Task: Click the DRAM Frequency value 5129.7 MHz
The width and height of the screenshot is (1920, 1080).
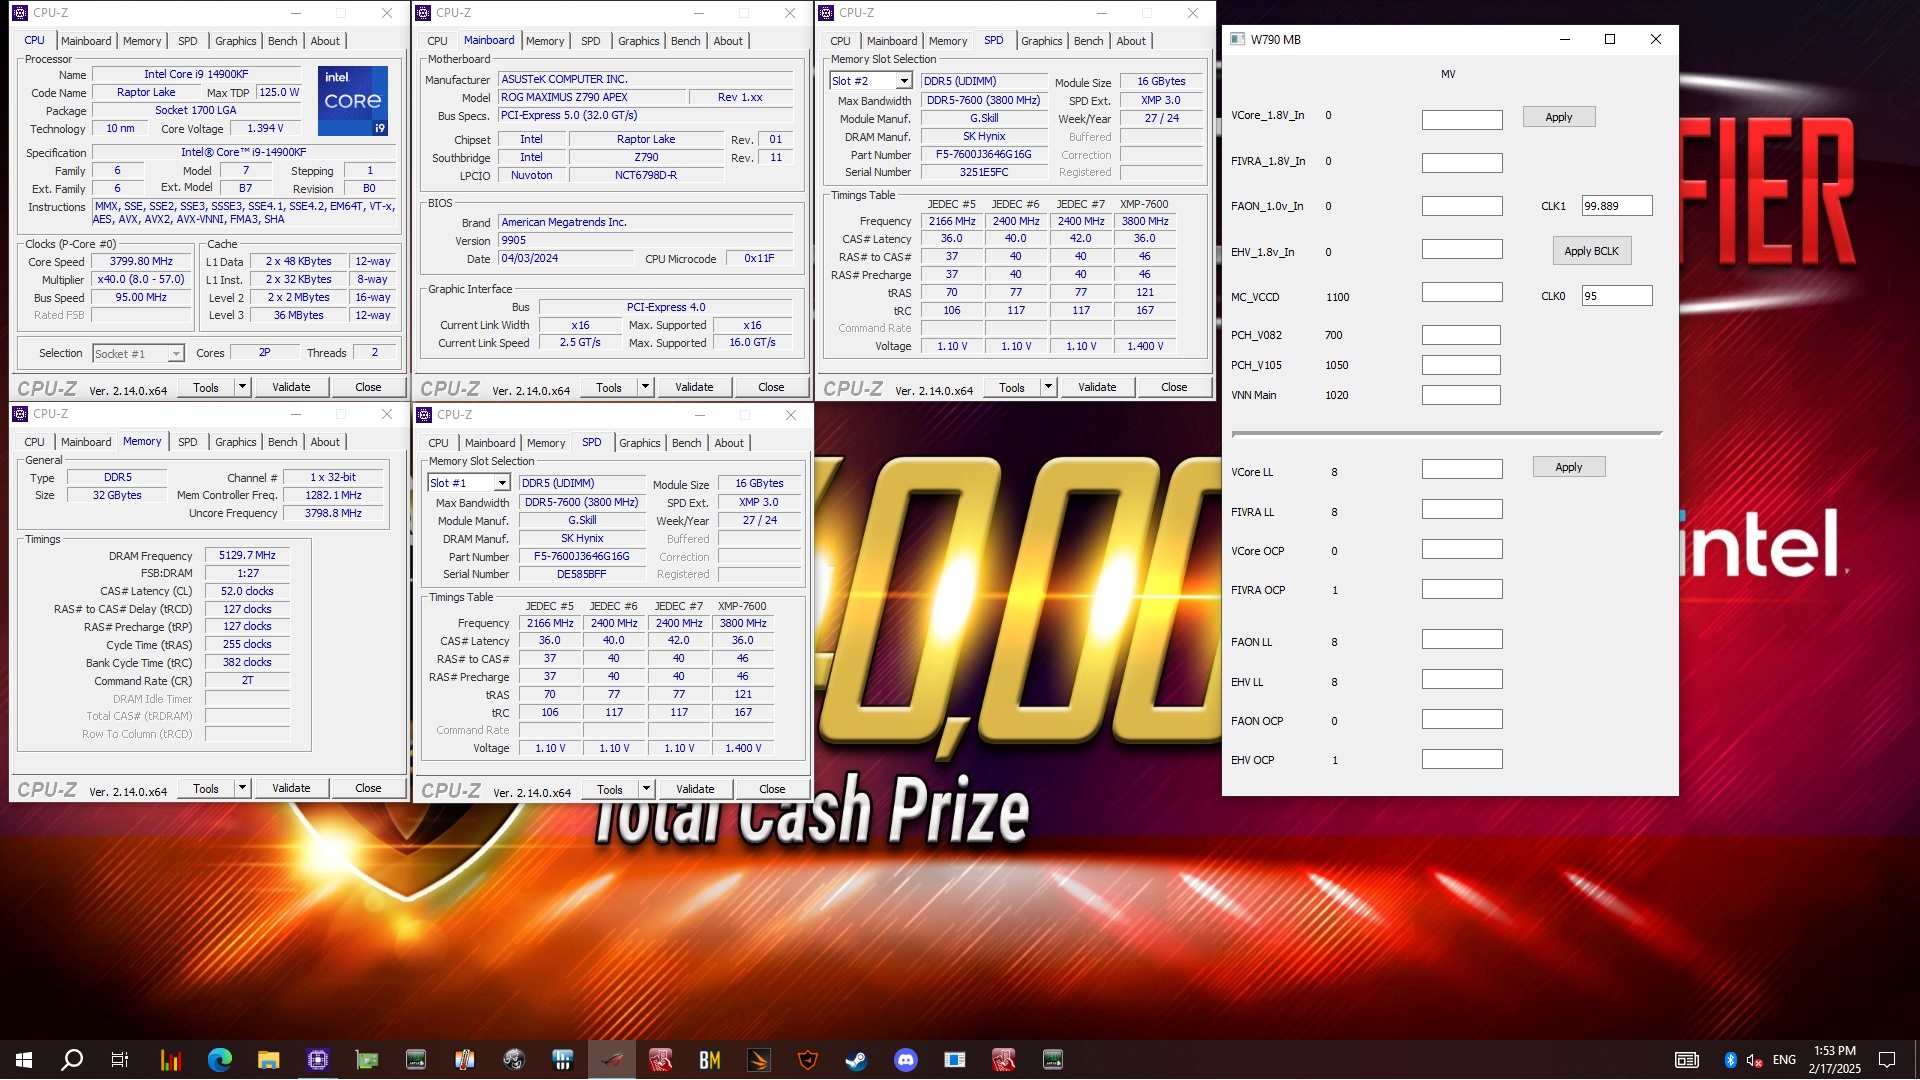Action: [x=247, y=555]
